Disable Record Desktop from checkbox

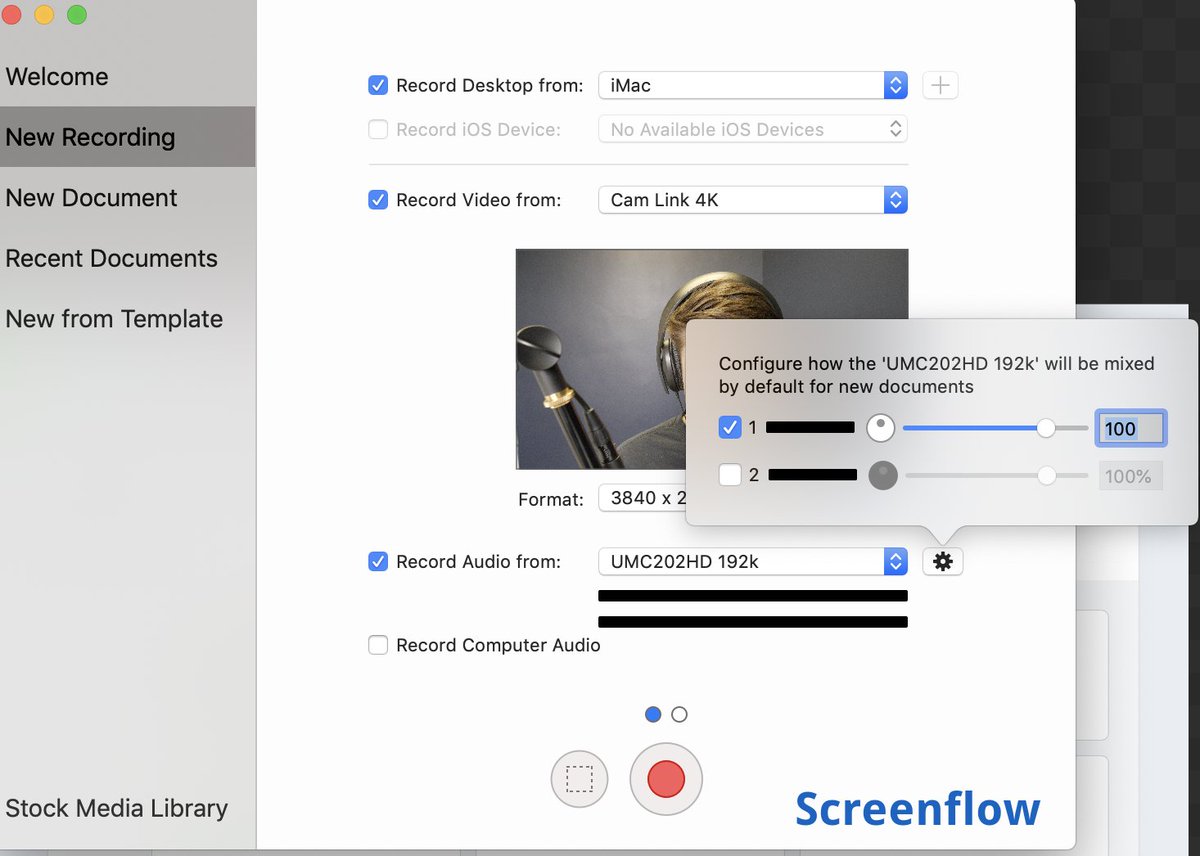click(378, 86)
